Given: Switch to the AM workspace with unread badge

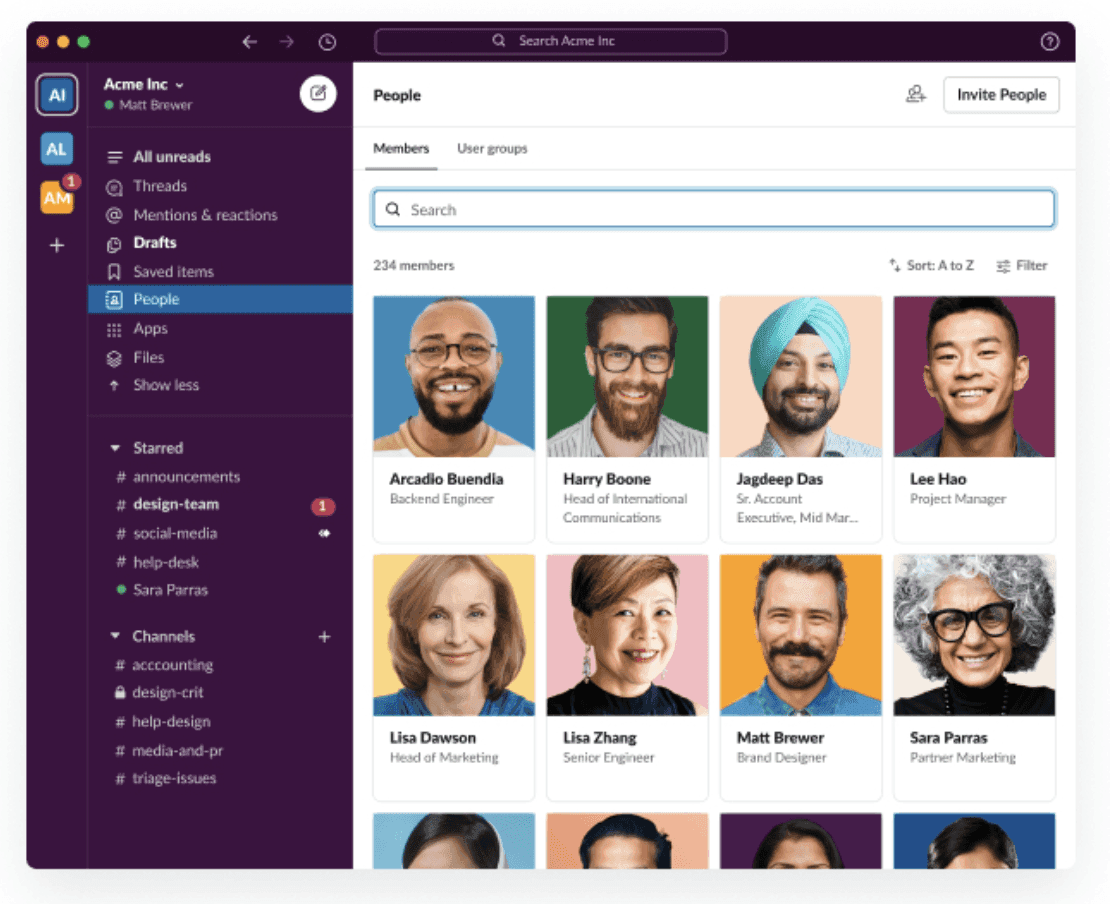Looking at the screenshot, I should [x=56, y=197].
